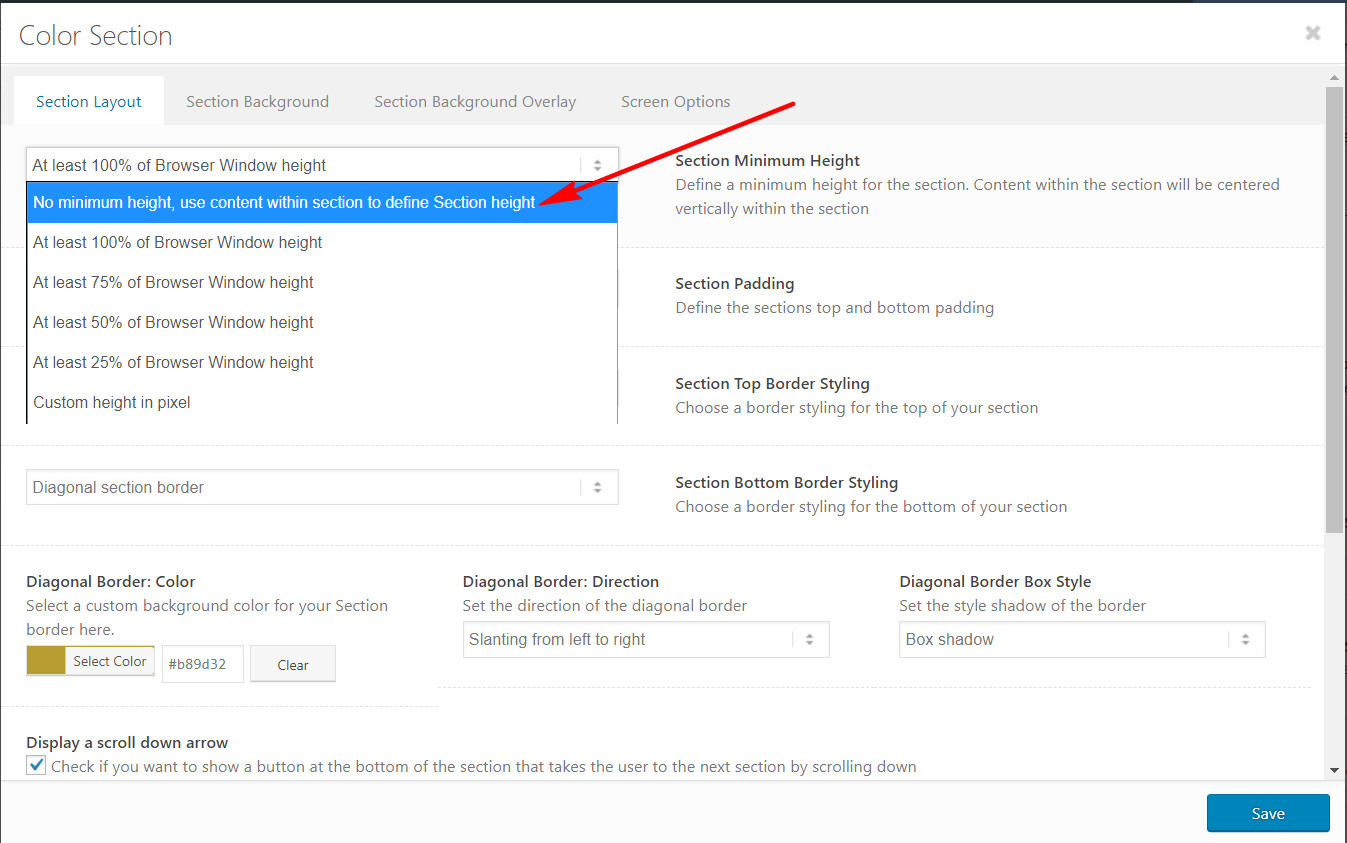Open the Section Background Overlay tab
This screenshot has height=843, width=1347.
click(475, 101)
